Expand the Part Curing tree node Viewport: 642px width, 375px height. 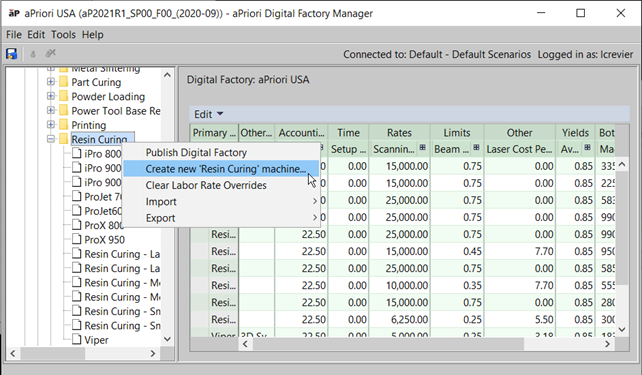51,82
